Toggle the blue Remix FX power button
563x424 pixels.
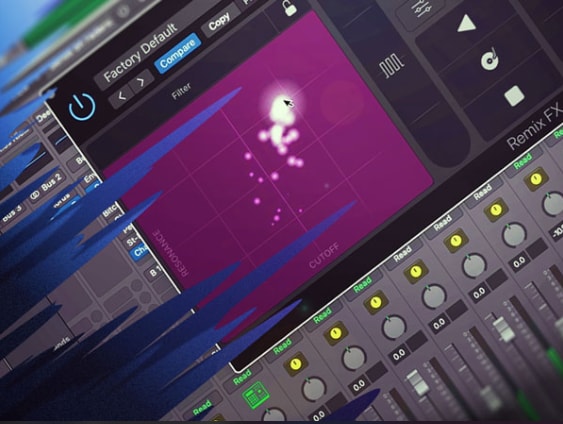pos(82,106)
